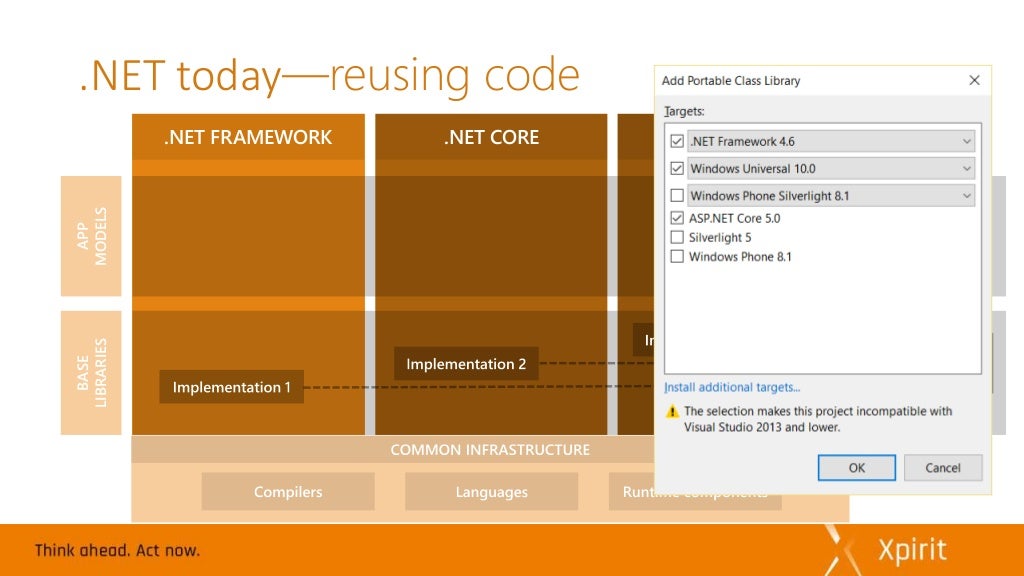This screenshot has width=1024, height=576.
Task: Click the Targets: label
Action: click(x=684, y=111)
